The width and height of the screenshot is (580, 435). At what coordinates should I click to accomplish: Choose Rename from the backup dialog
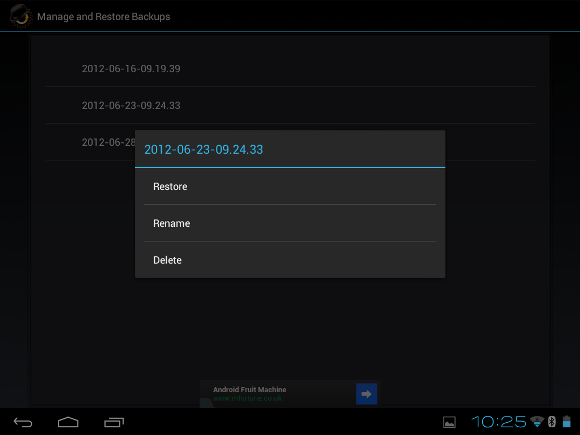tap(290, 223)
